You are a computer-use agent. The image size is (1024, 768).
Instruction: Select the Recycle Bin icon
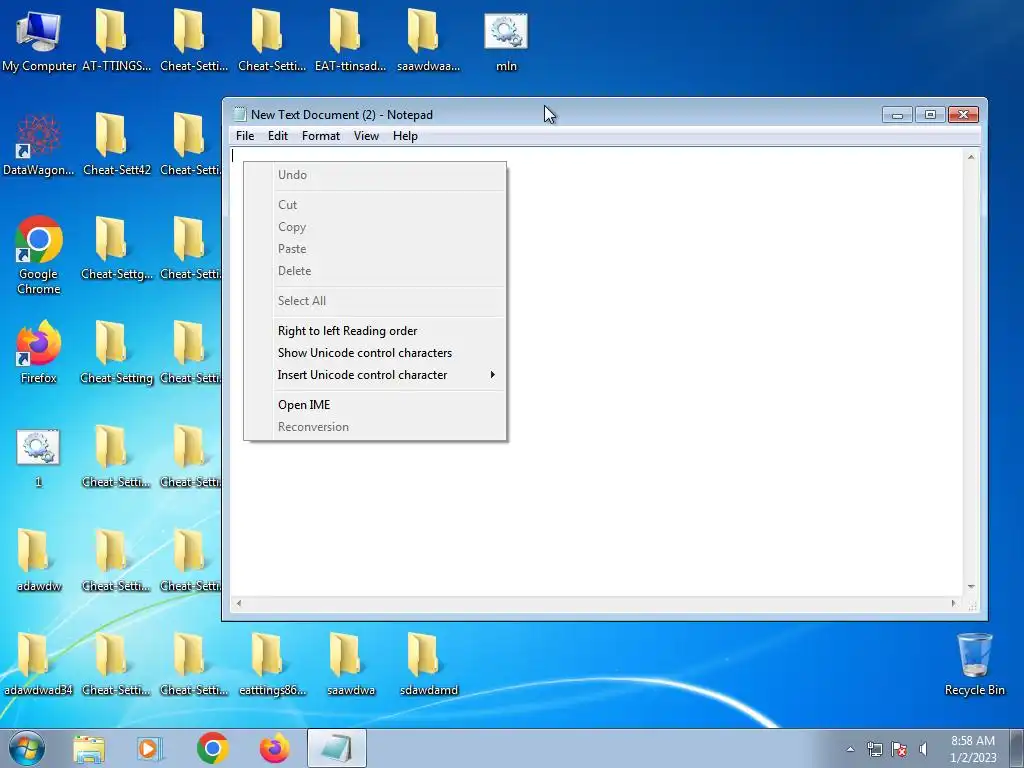pos(974,664)
